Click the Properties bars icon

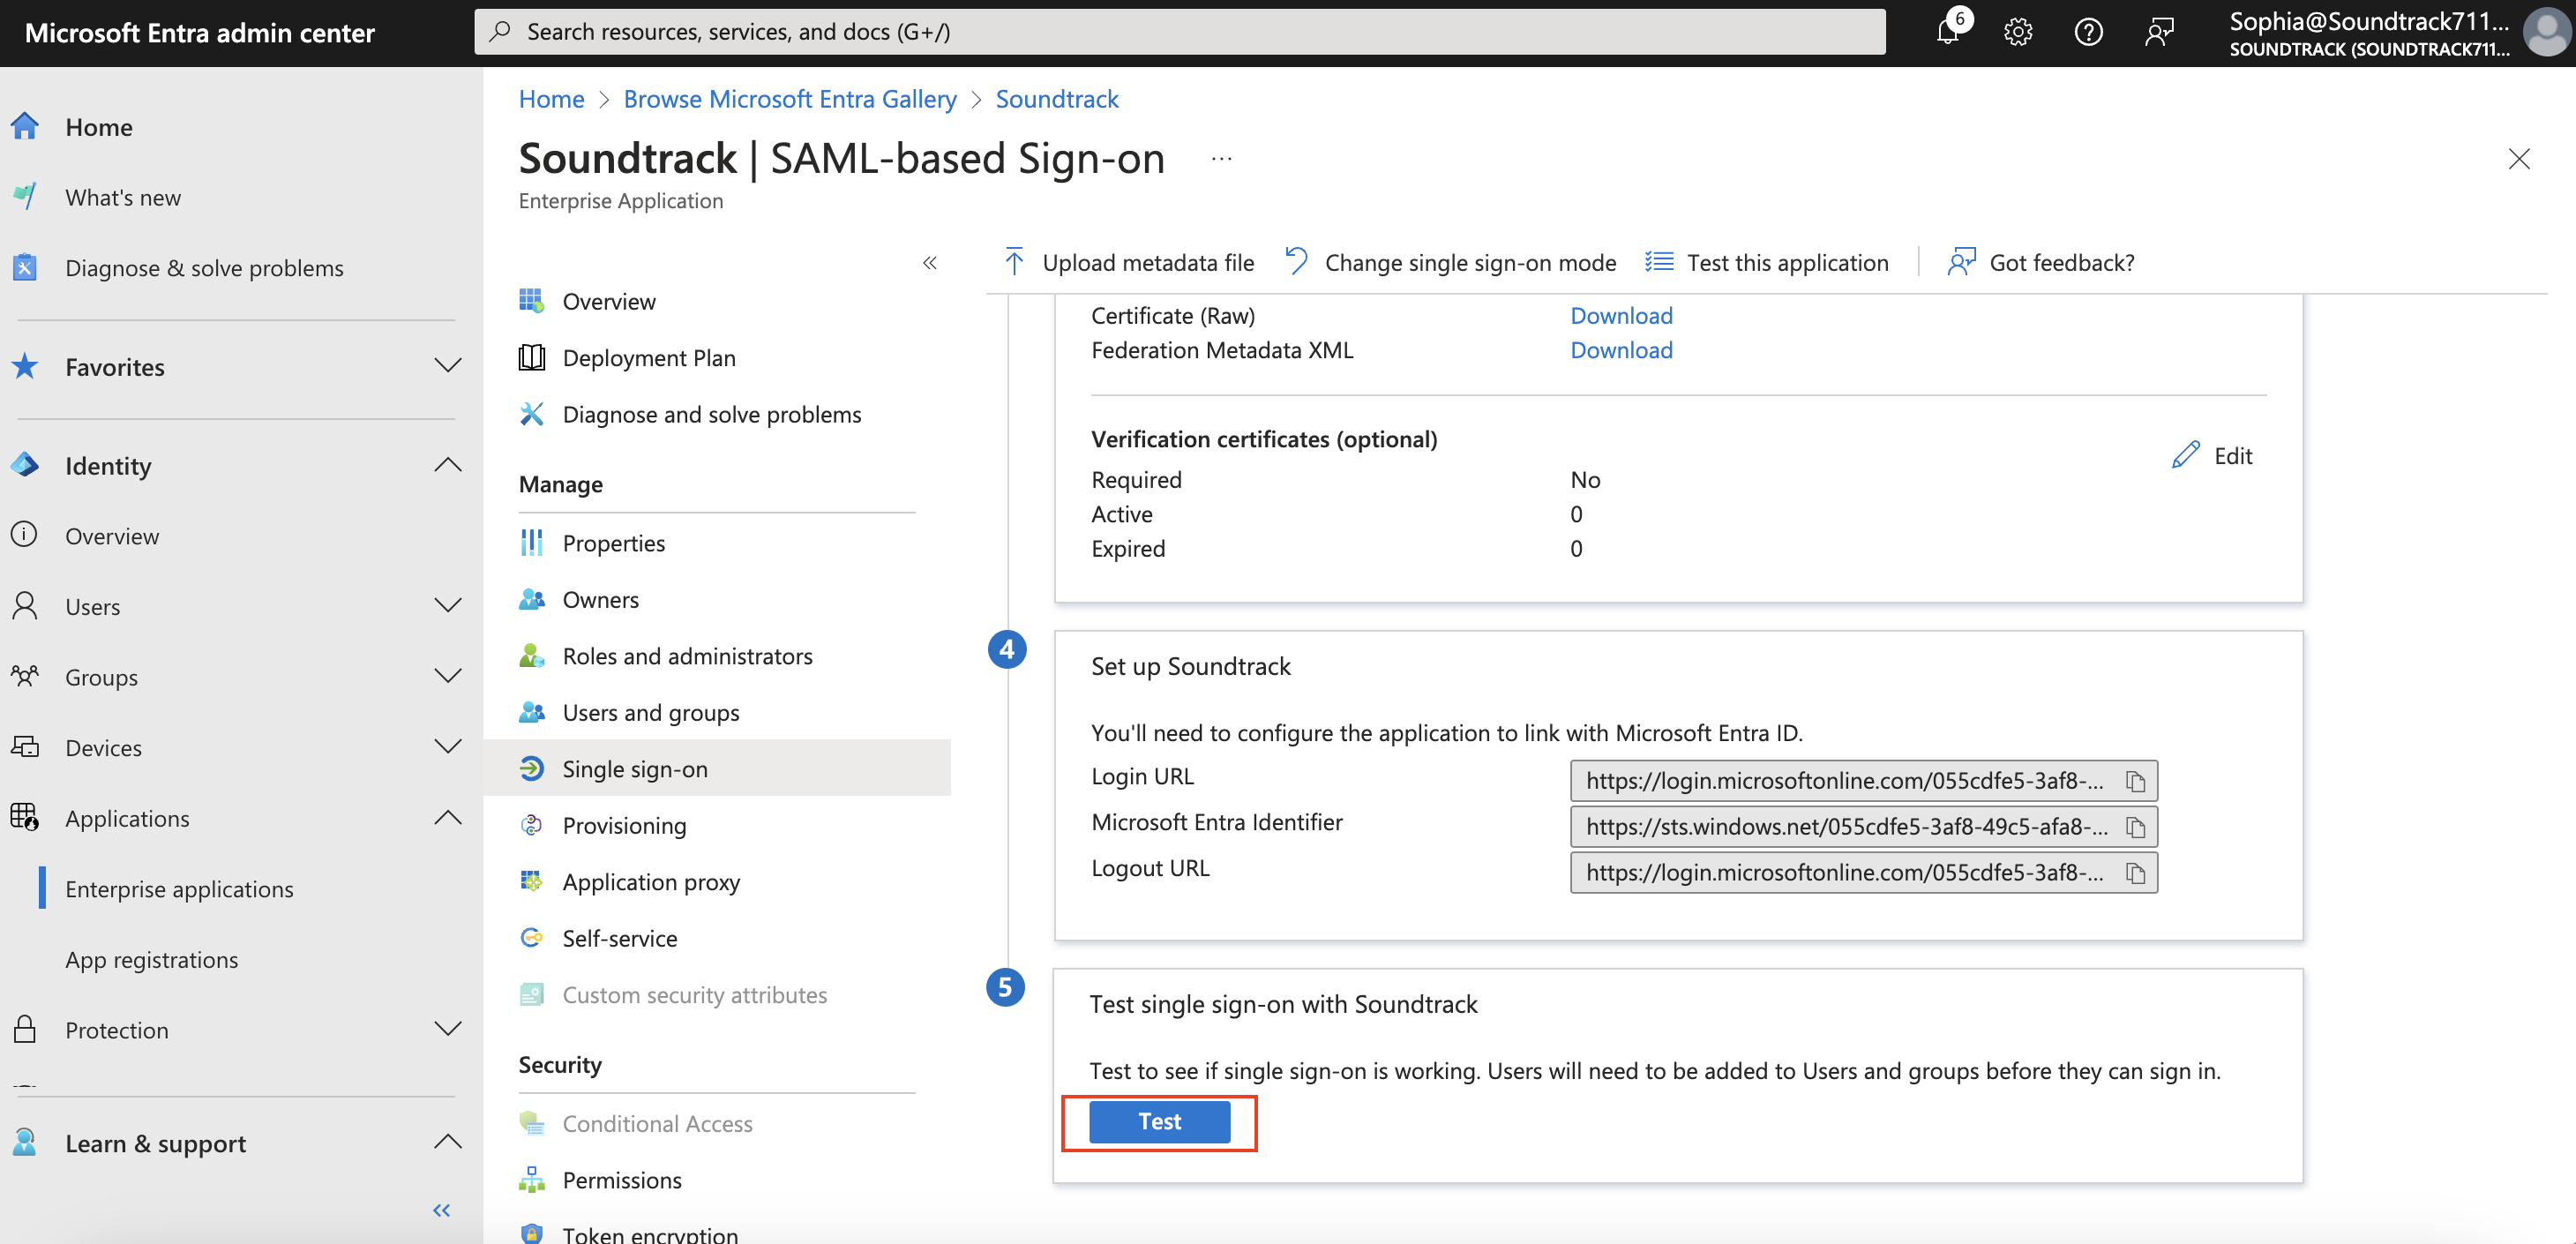pyautogui.click(x=531, y=543)
